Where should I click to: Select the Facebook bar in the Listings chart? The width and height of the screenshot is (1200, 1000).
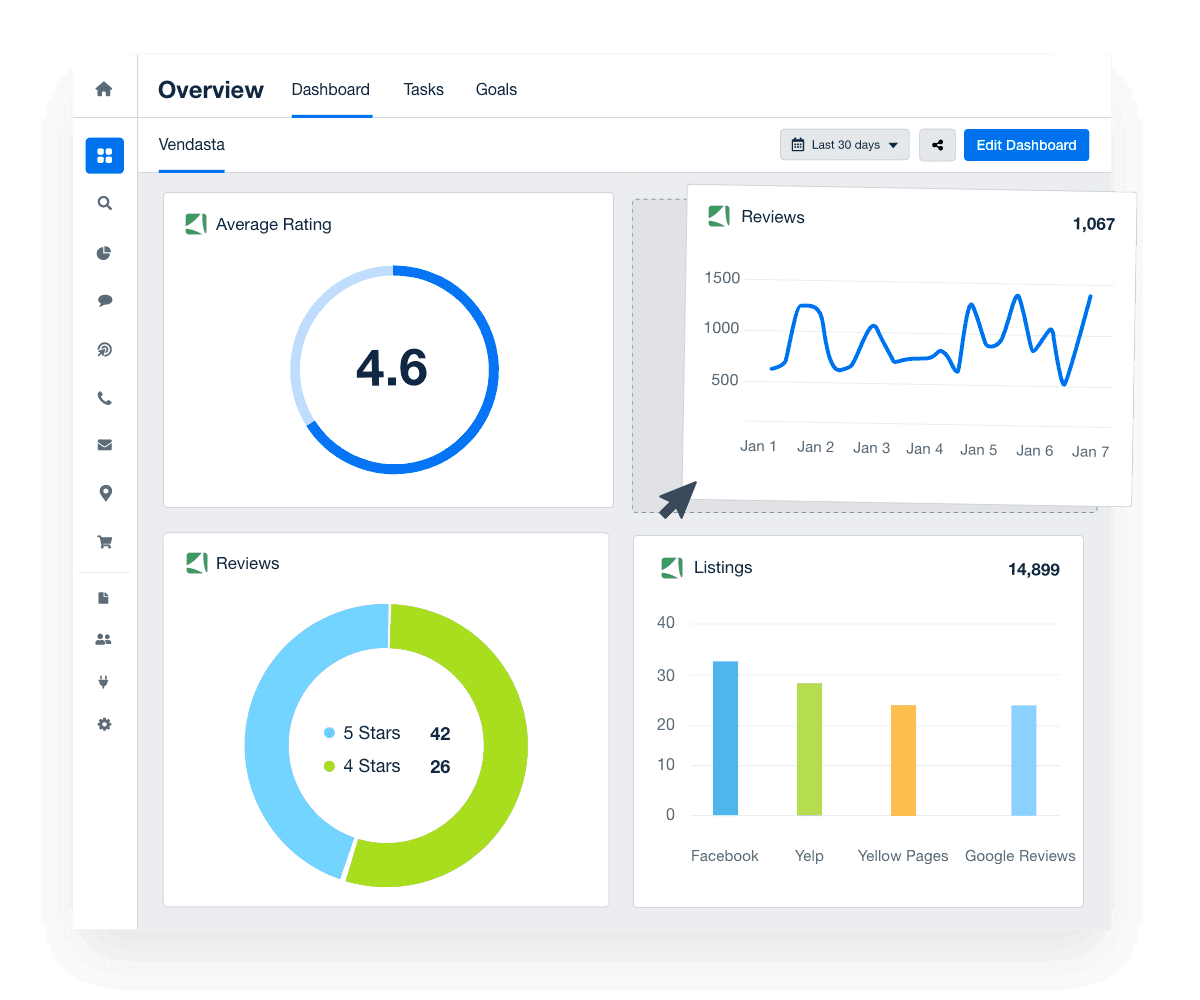tap(724, 738)
